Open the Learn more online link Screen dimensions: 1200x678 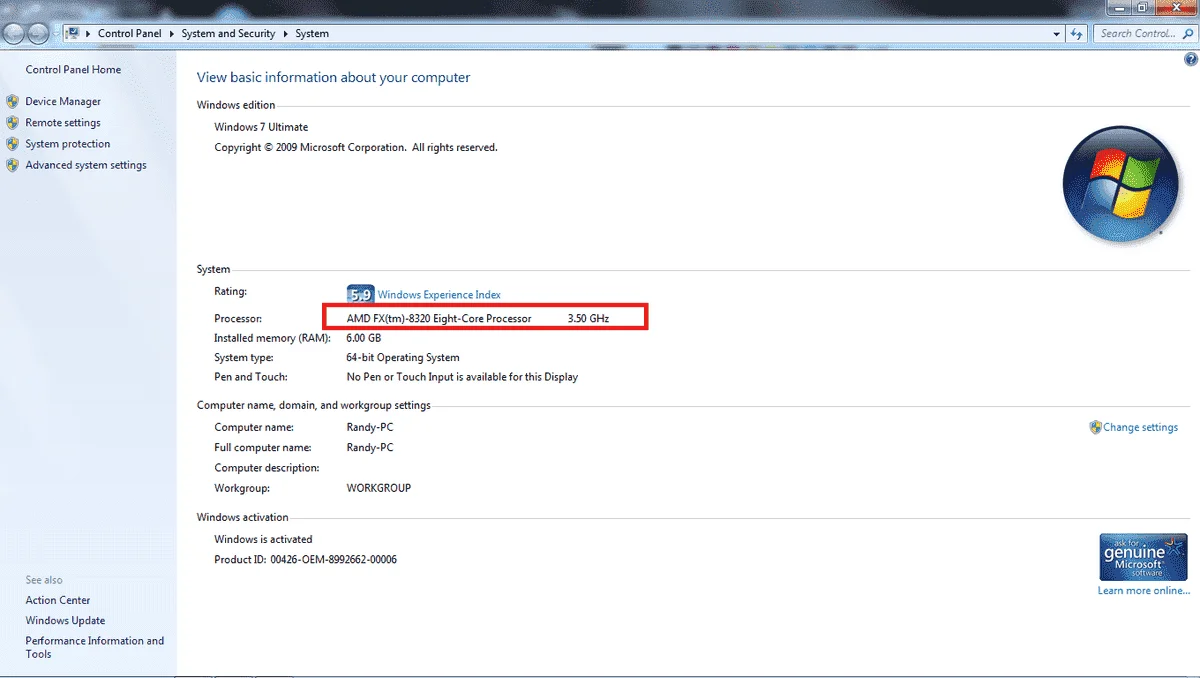(1144, 590)
